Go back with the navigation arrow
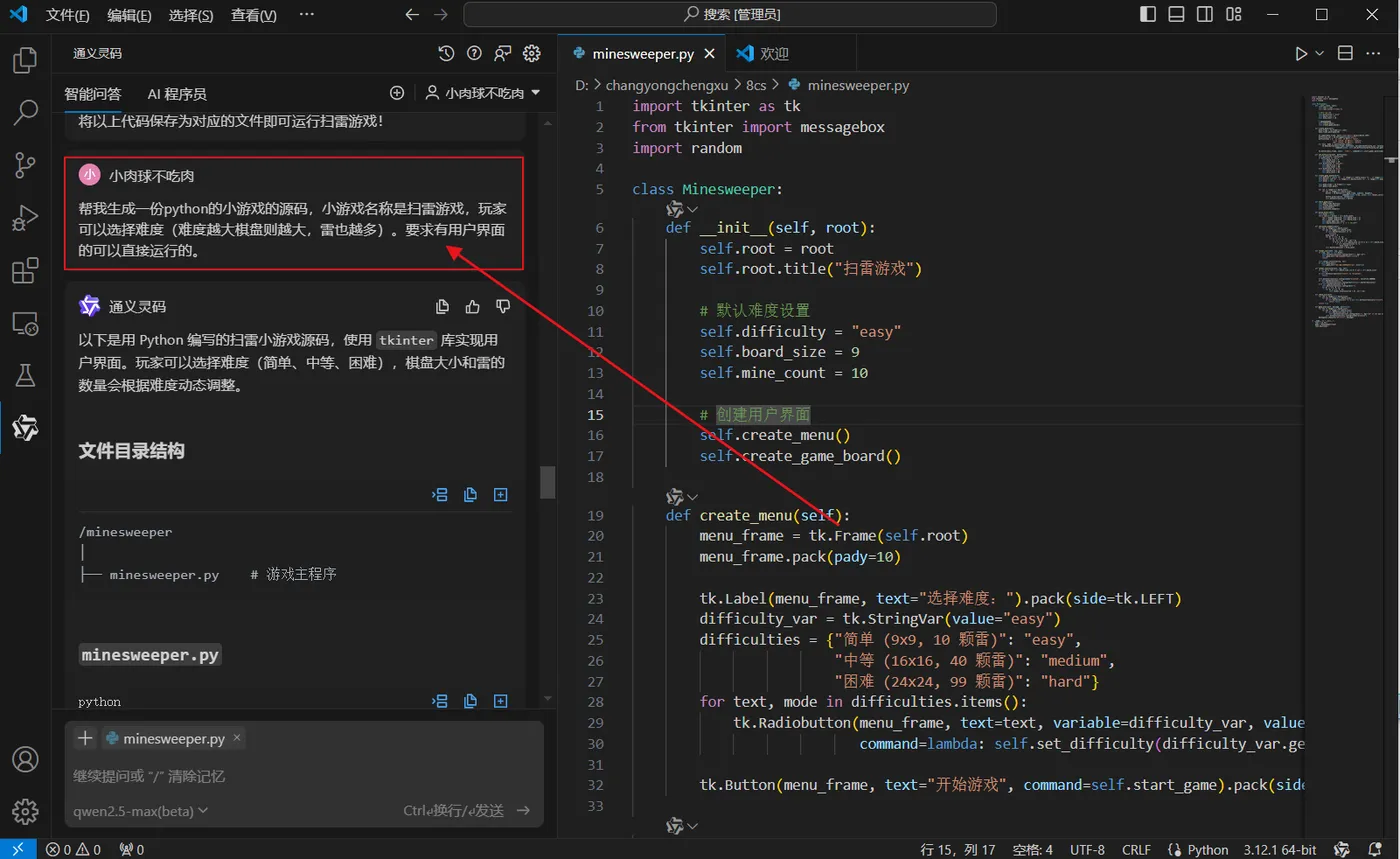Viewport: 1400px width, 859px height. tap(412, 14)
